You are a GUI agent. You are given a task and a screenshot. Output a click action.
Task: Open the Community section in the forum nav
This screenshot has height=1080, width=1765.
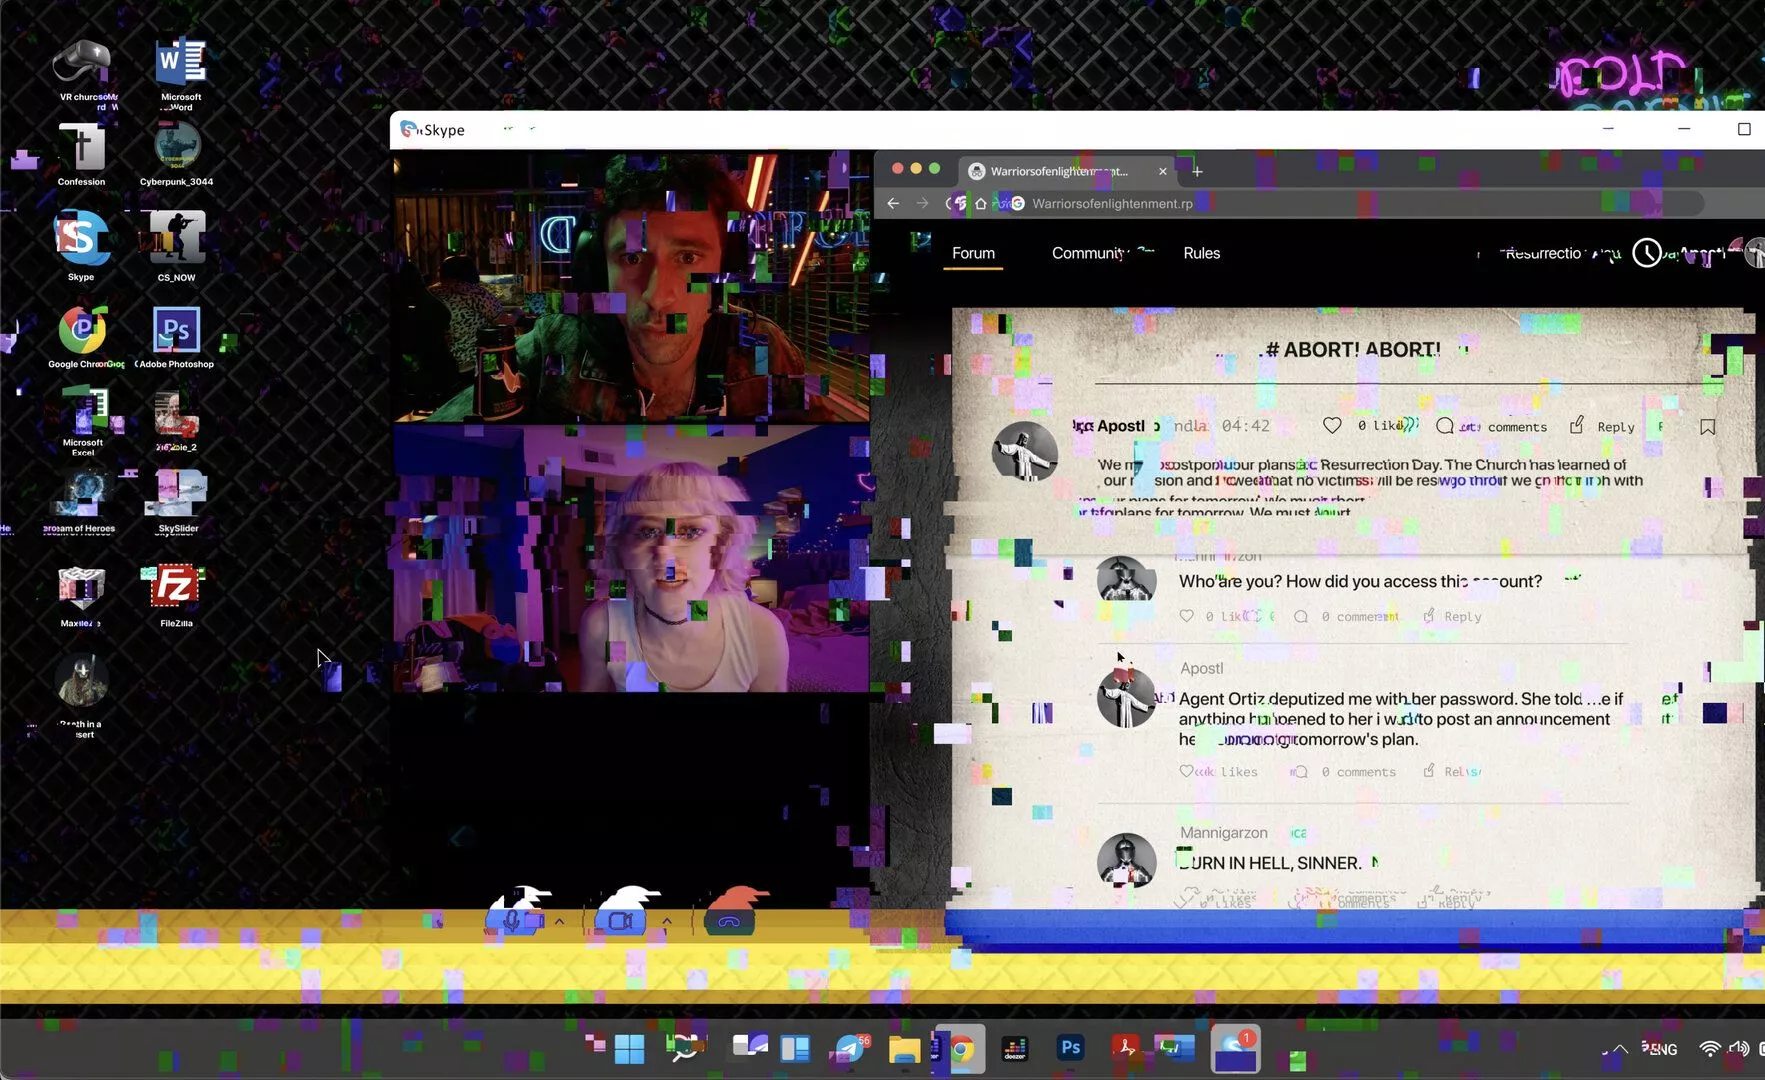click(x=1088, y=253)
